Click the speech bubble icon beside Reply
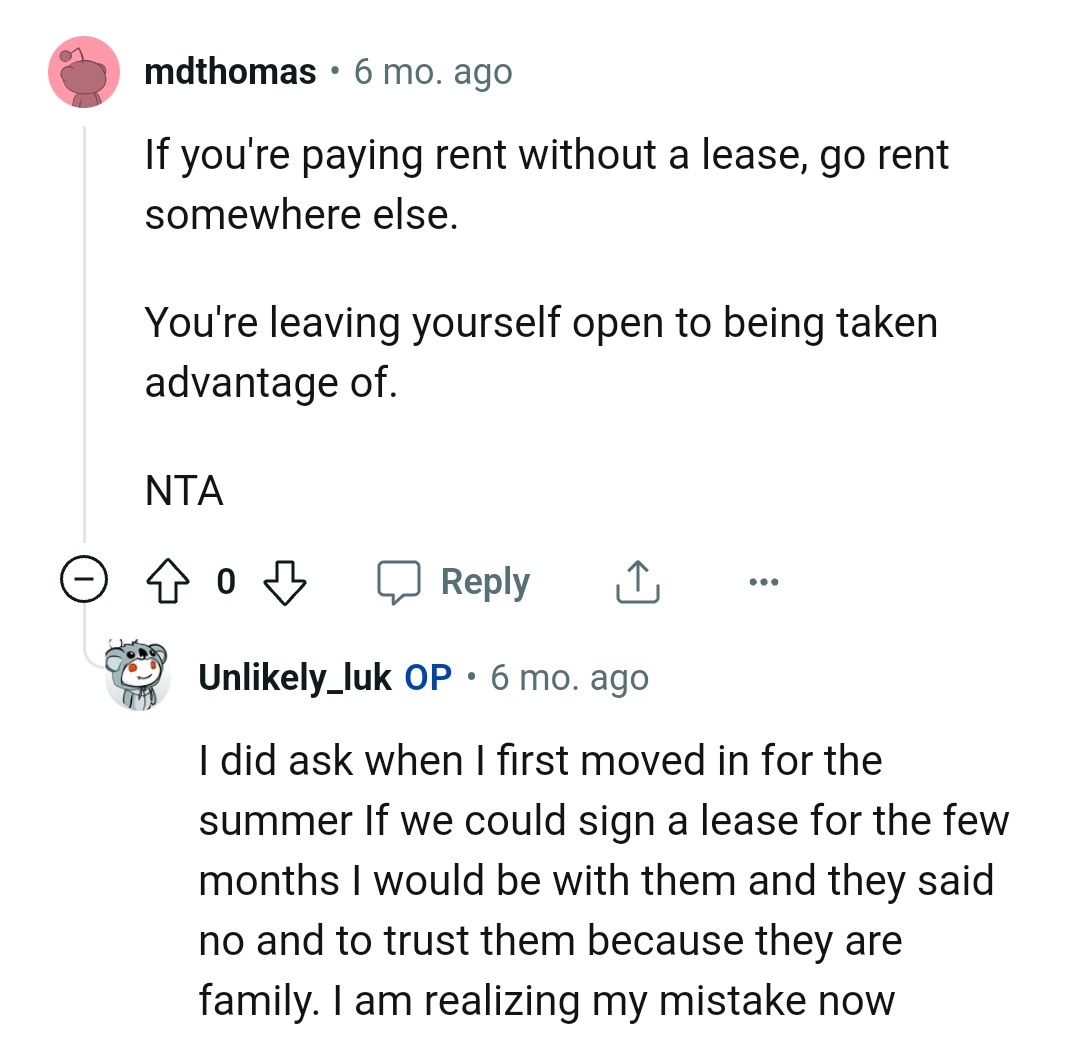 pos(398,582)
